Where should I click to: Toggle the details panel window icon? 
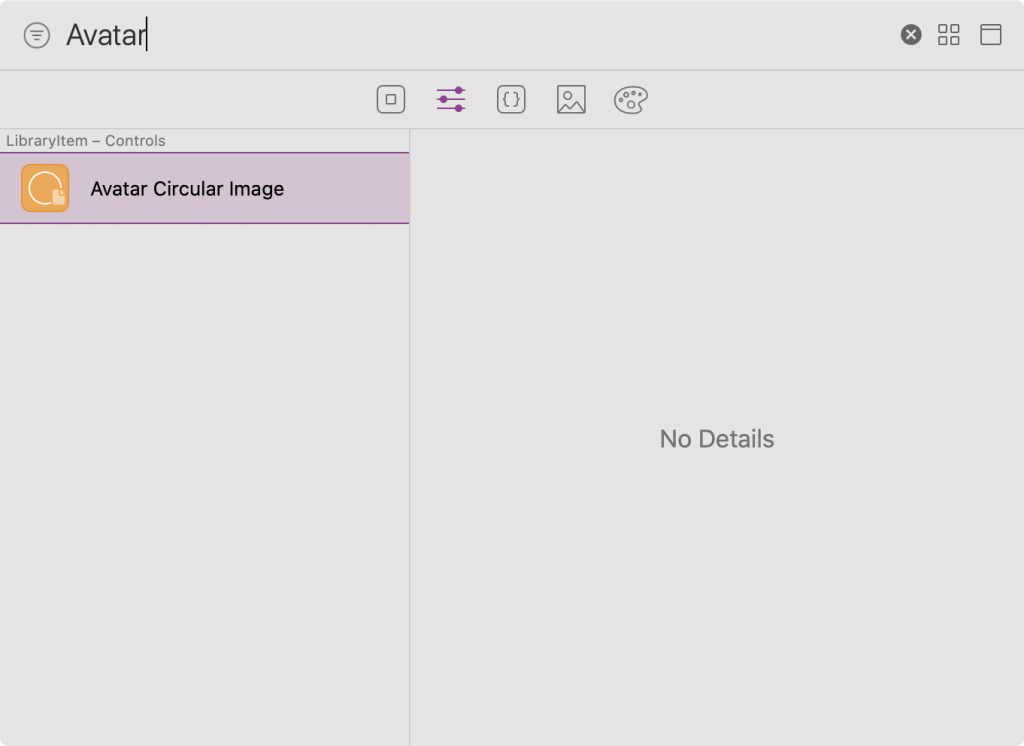pos(990,35)
